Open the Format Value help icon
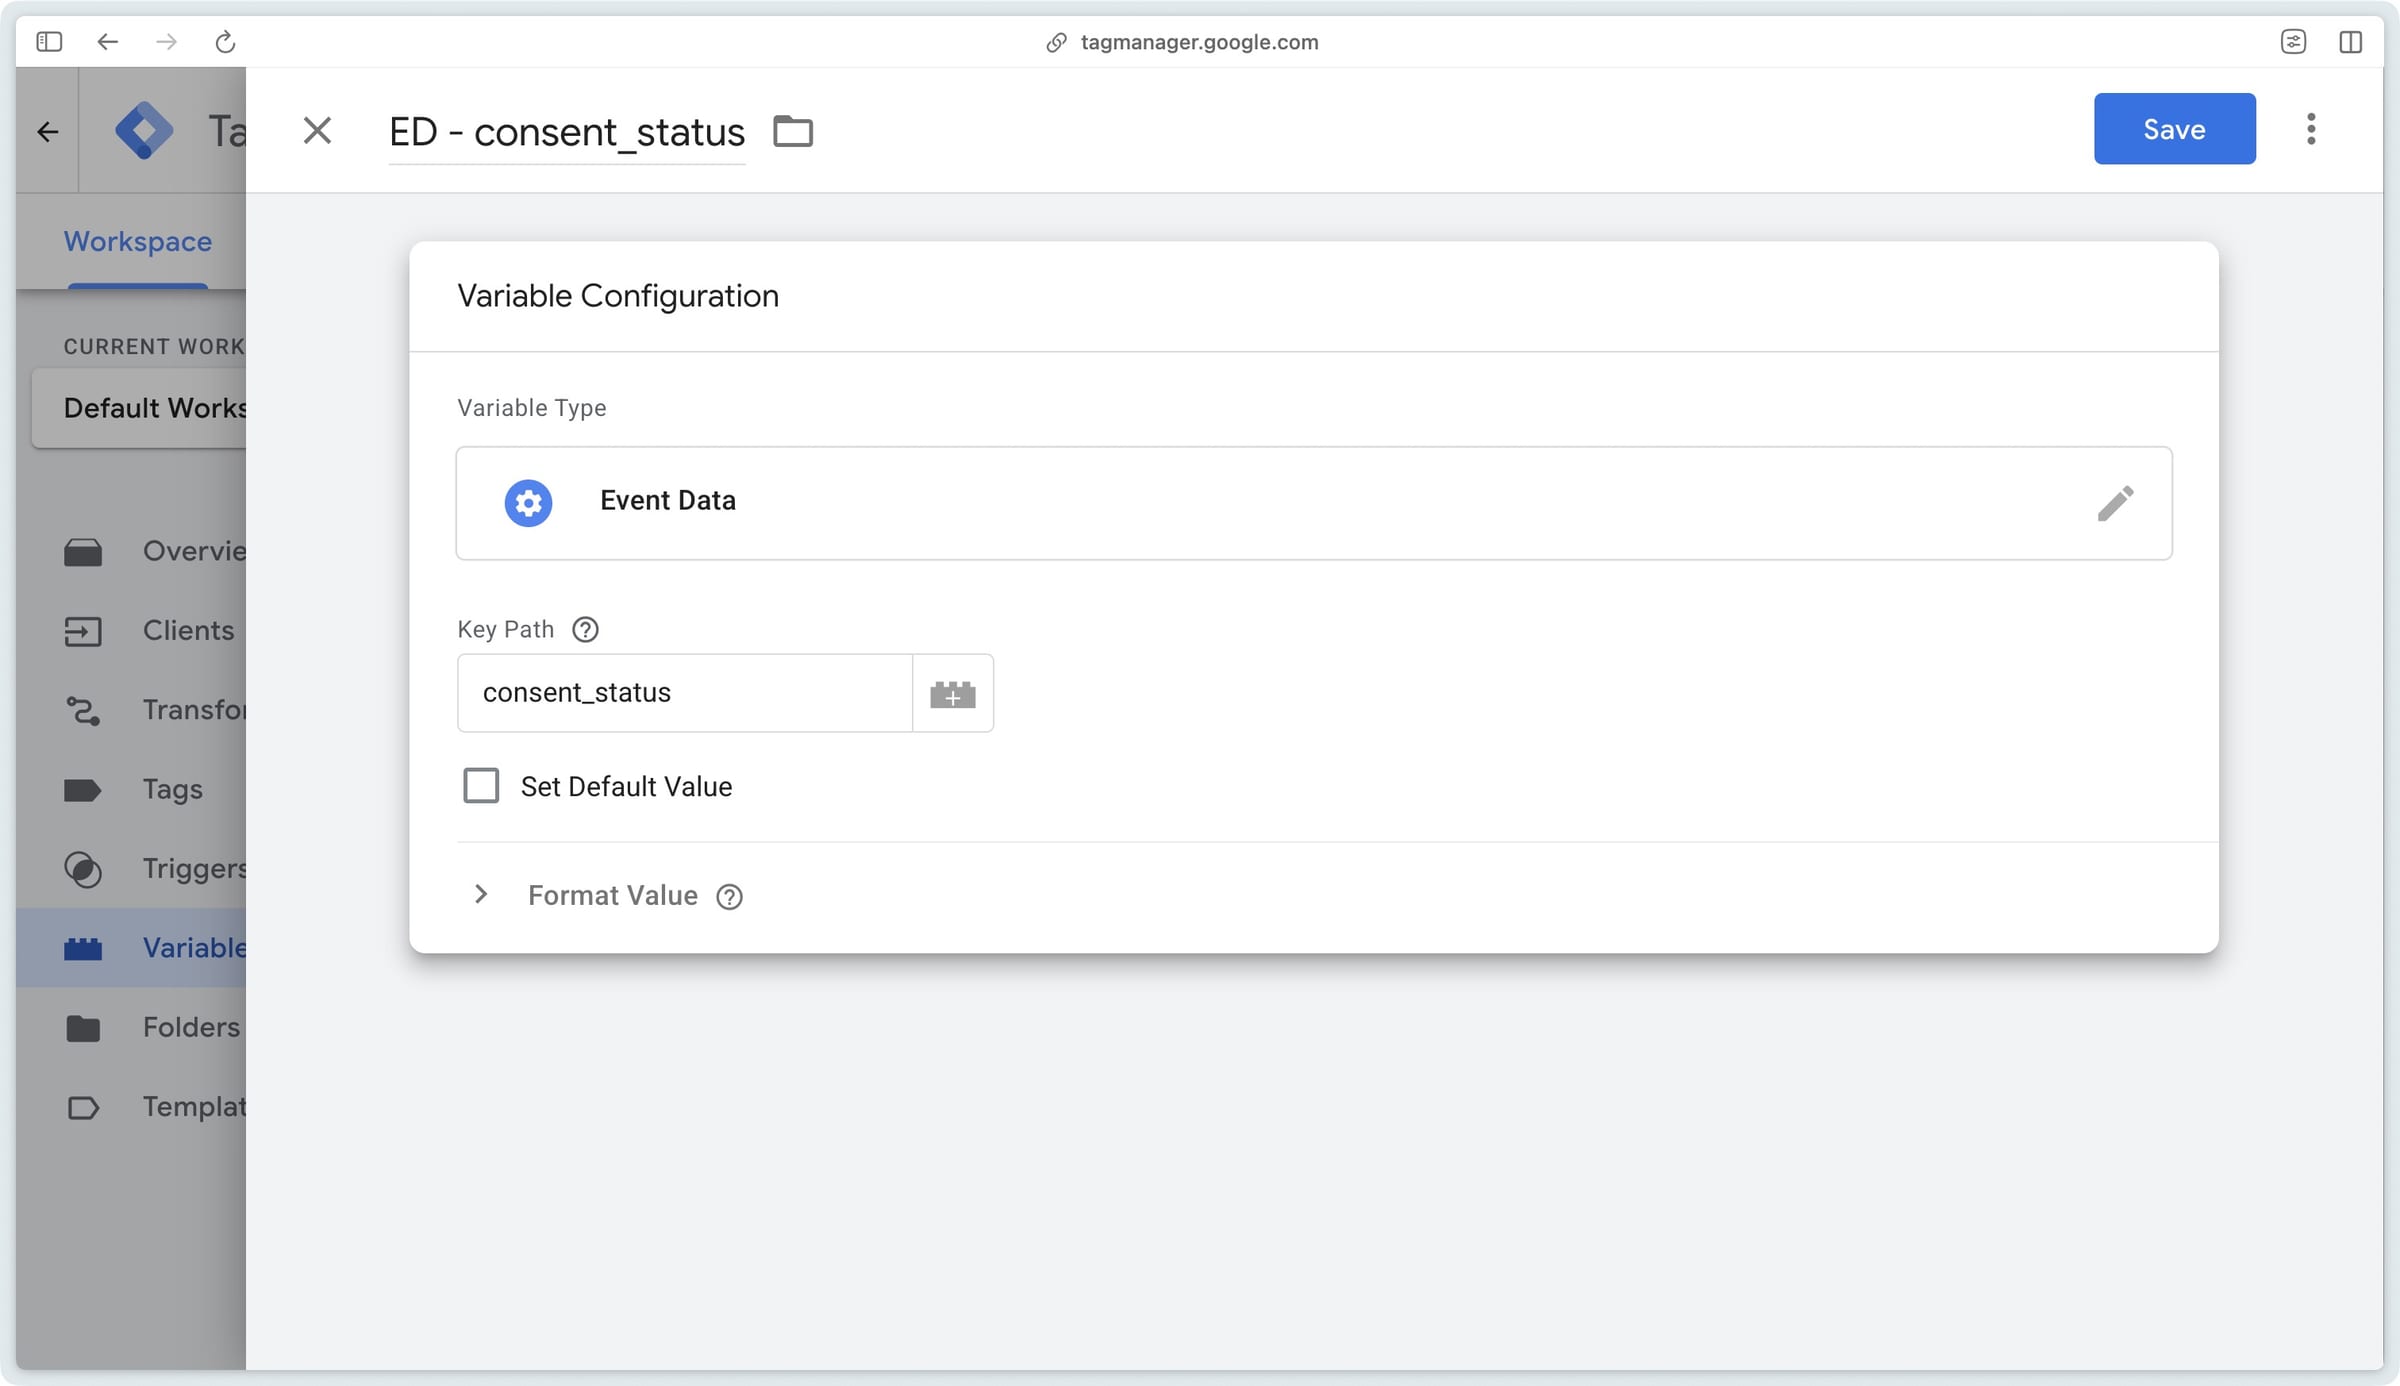 point(729,896)
